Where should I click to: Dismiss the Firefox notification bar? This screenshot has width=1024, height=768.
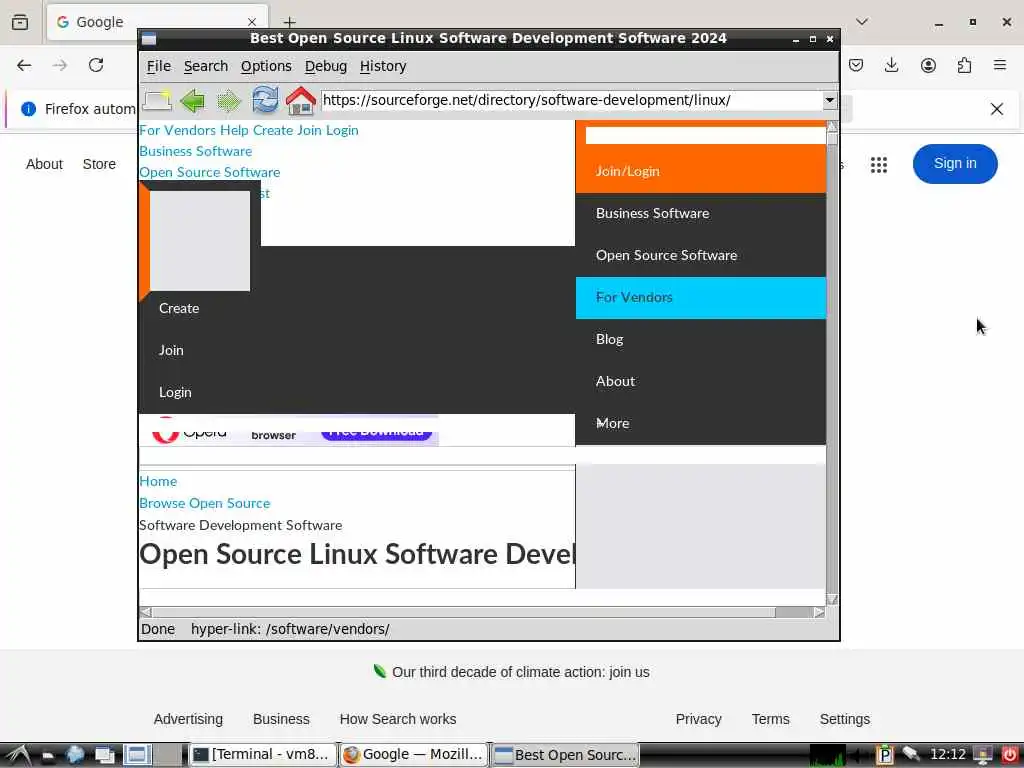tap(997, 109)
